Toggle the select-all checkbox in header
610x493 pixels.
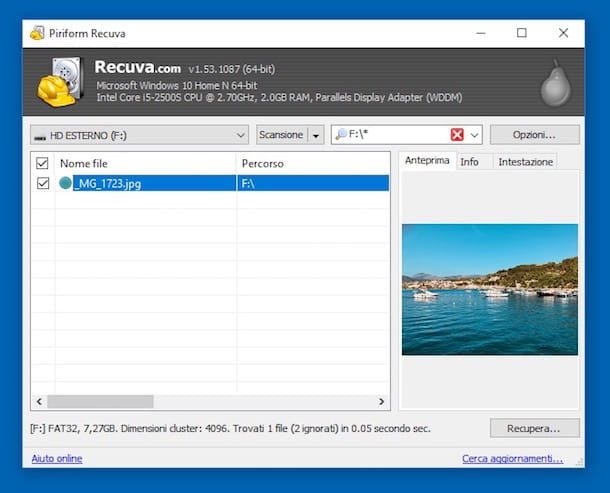coord(42,163)
